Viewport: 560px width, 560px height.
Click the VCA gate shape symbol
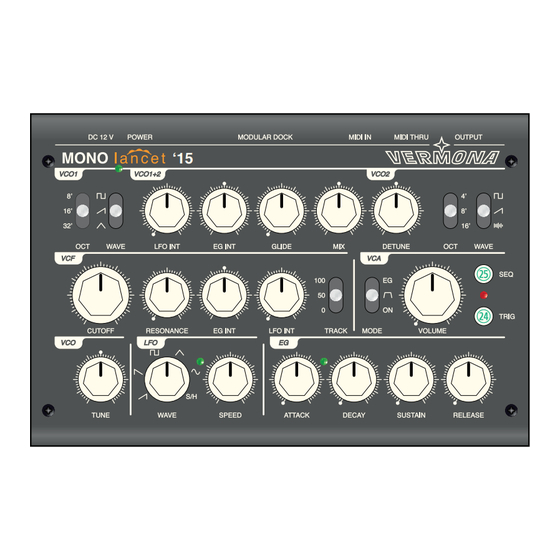pyautogui.click(x=388, y=295)
